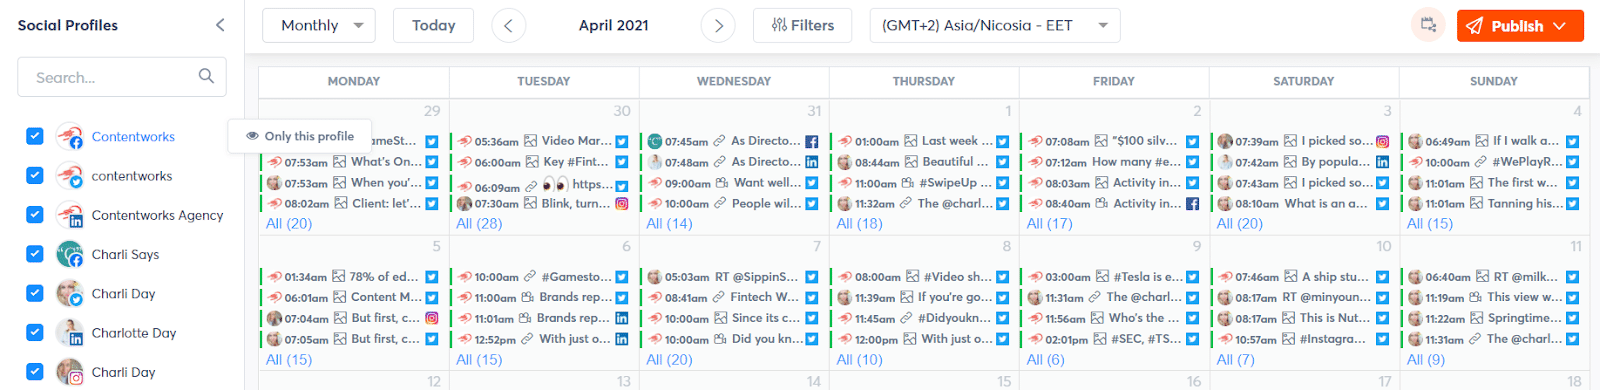This screenshot has width=1600, height=390.
Task: Go to previous month arrow
Action: click(x=508, y=26)
